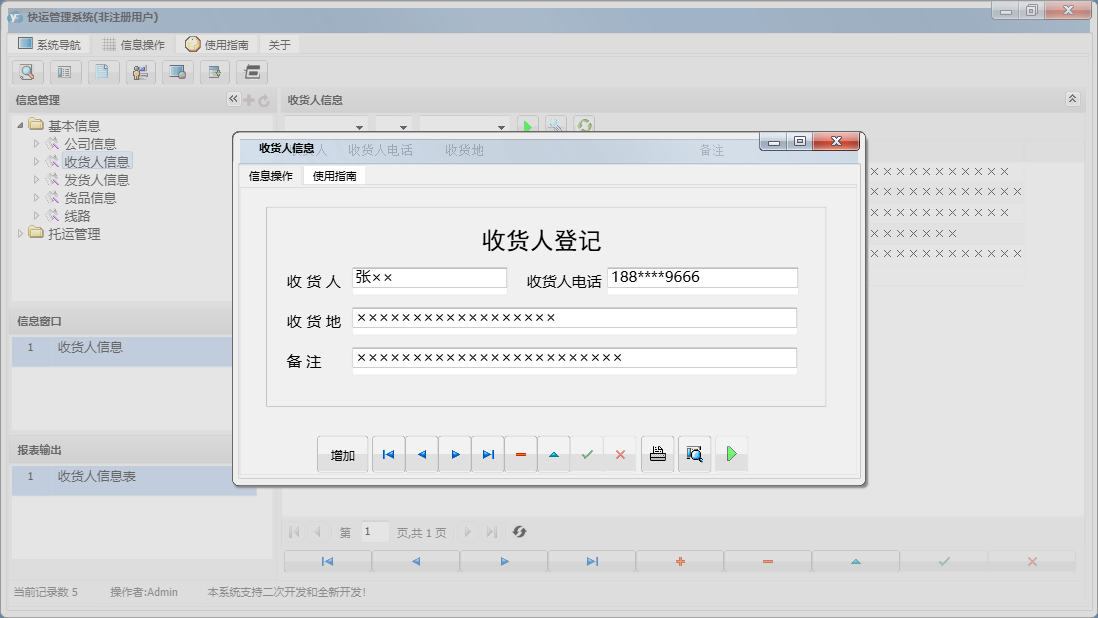Viewport: 1098px width, 618px height.
Task: Click the magnifier search icon in main toolbar
Action: tap(27, 72)
